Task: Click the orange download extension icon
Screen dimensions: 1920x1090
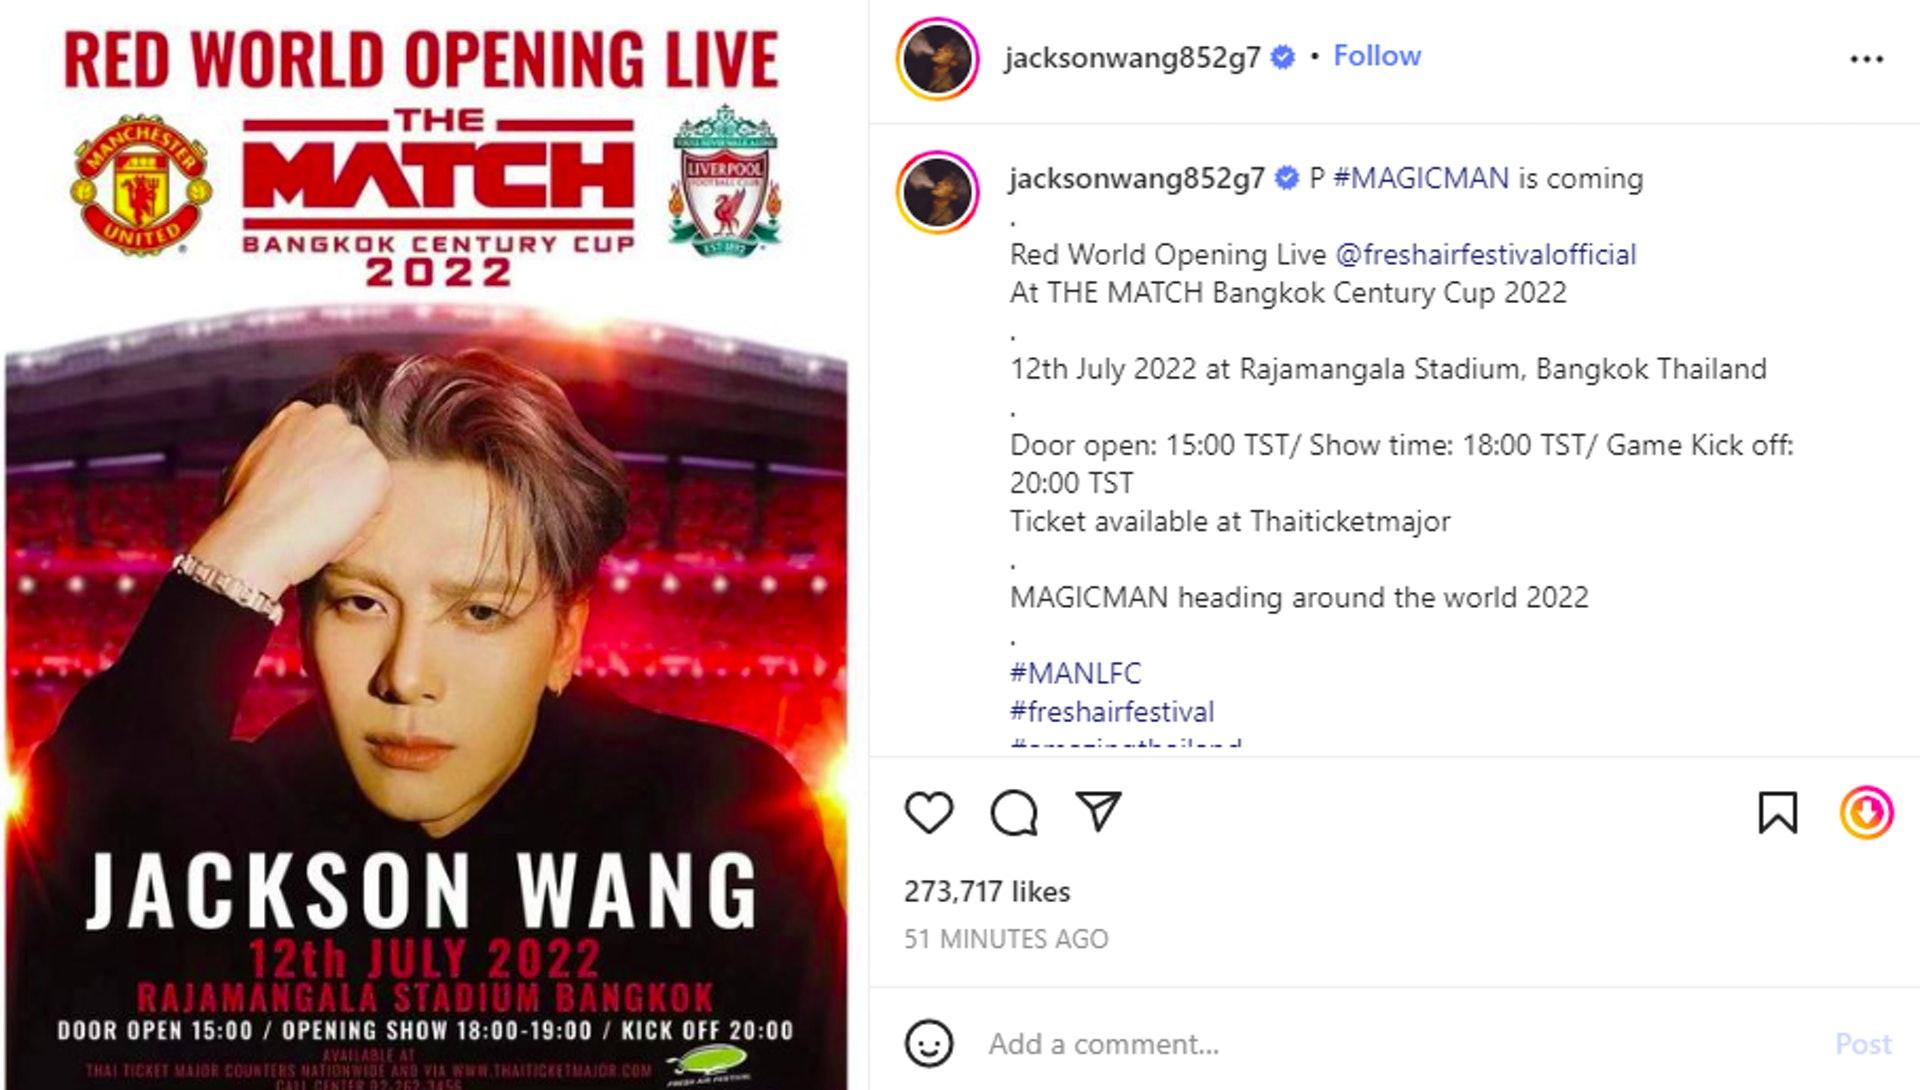Action: [x=1866, y=812]
